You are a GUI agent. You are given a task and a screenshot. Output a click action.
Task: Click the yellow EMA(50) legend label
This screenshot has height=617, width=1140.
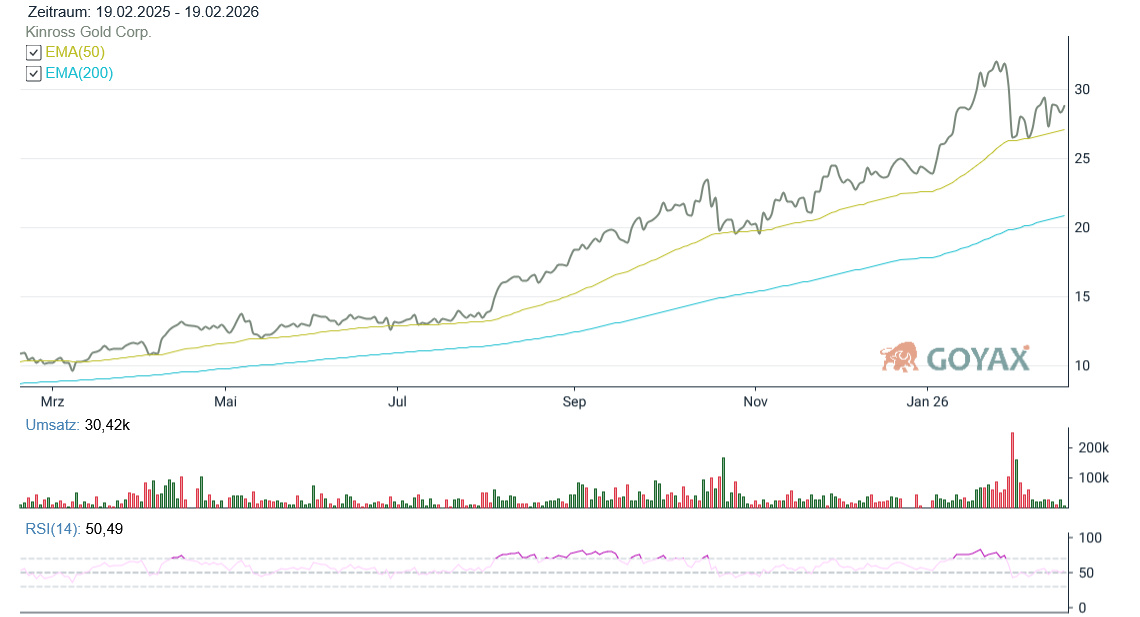click(75, 52)
